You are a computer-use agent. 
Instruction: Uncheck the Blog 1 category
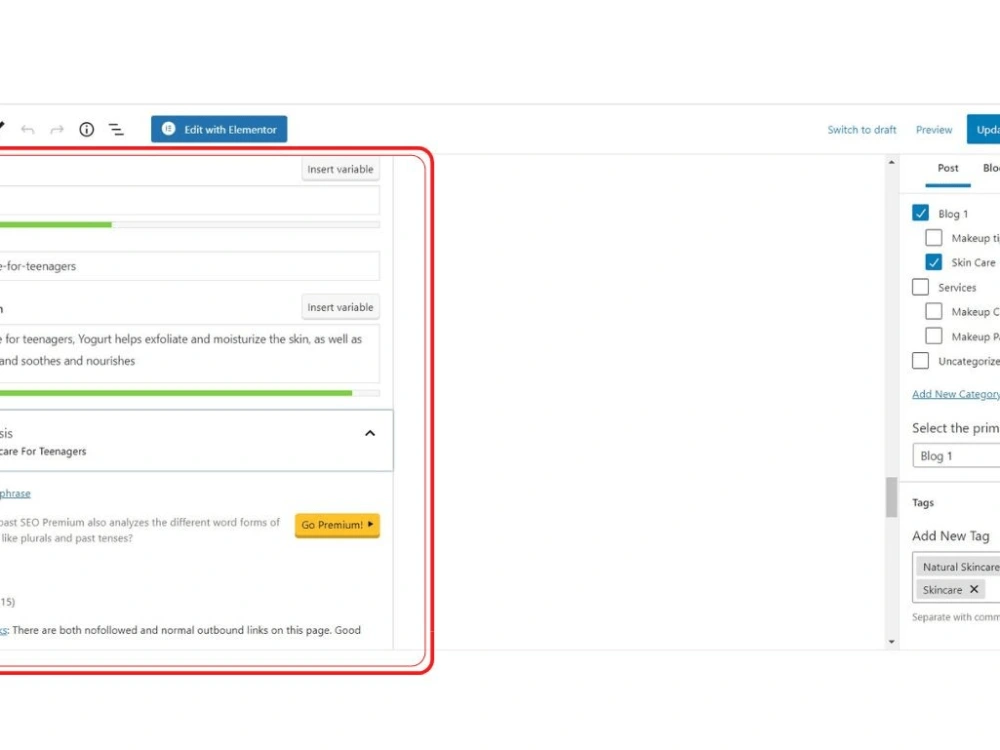click(x=920, y=213)
